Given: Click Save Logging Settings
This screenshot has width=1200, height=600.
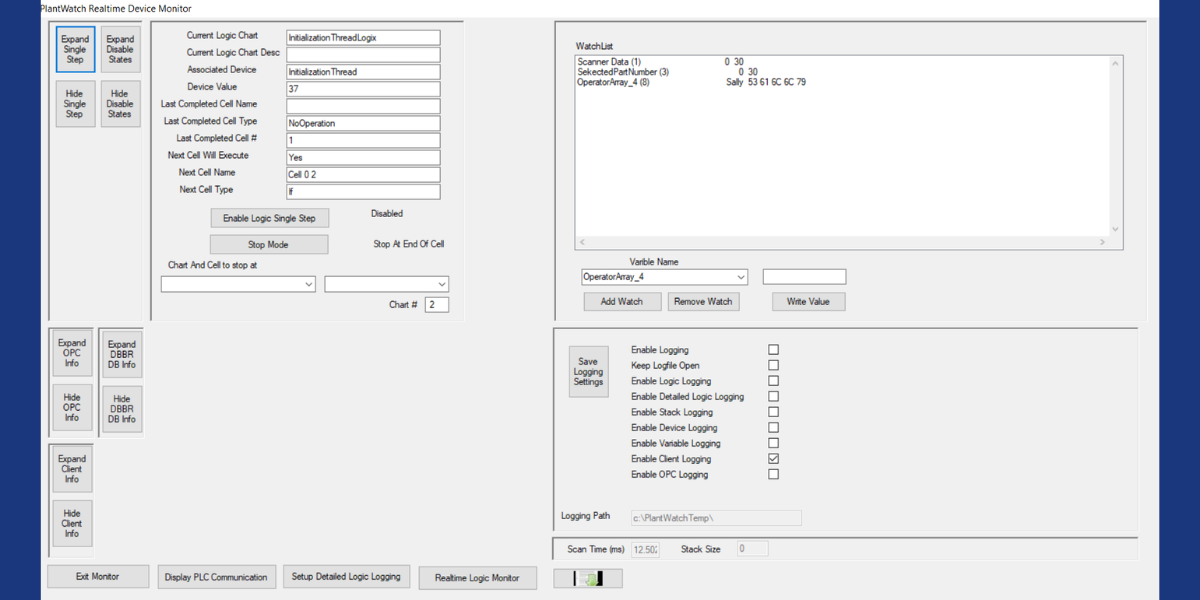Looking at the screenshot, I should 588,371.
